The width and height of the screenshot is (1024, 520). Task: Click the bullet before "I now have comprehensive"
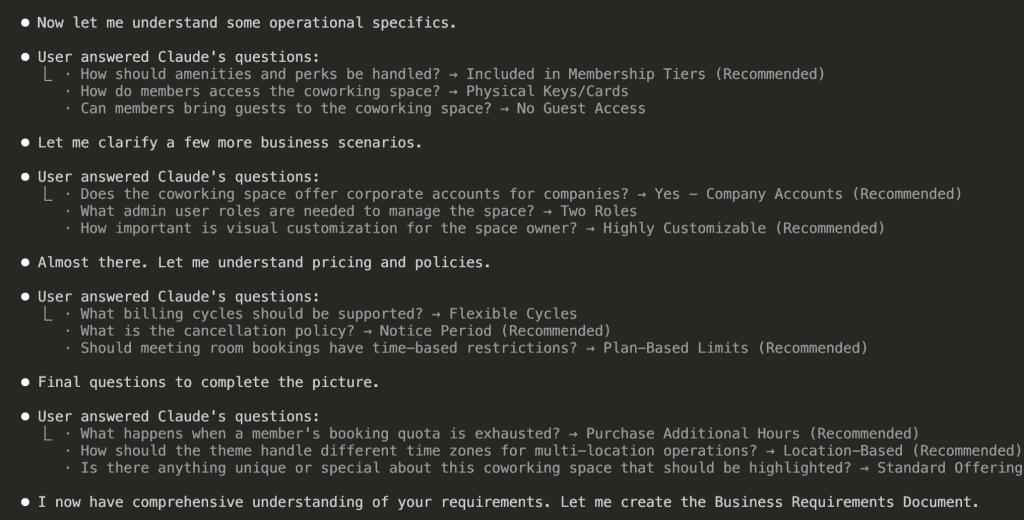[25, 502]
